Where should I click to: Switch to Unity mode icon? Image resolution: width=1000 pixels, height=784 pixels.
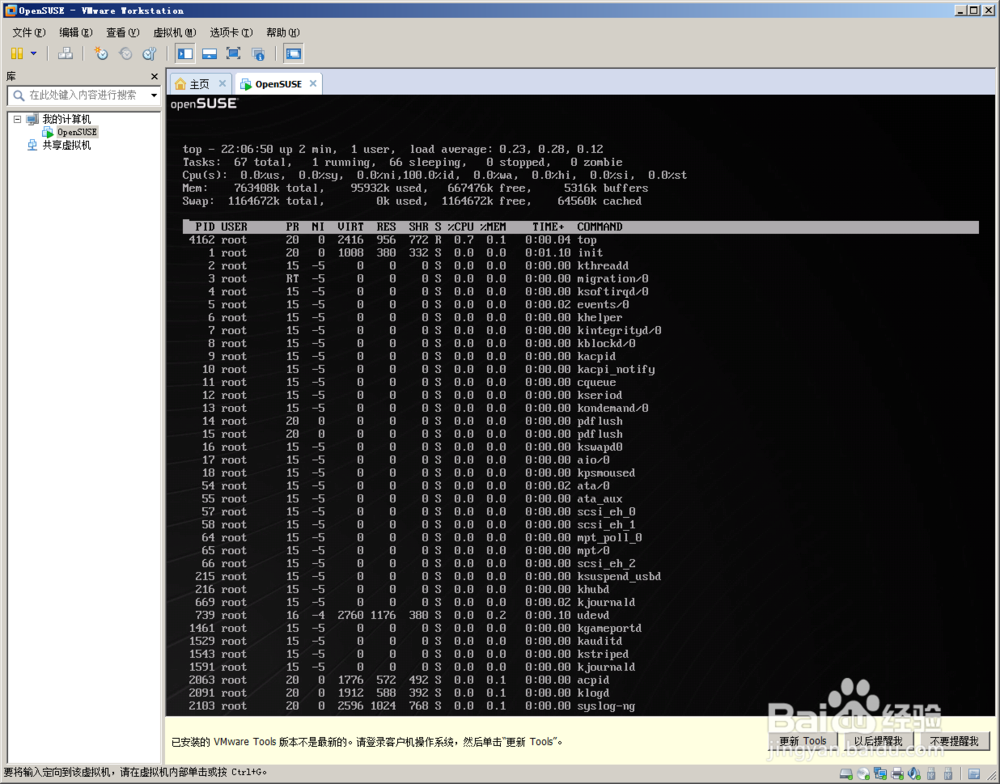258,54
